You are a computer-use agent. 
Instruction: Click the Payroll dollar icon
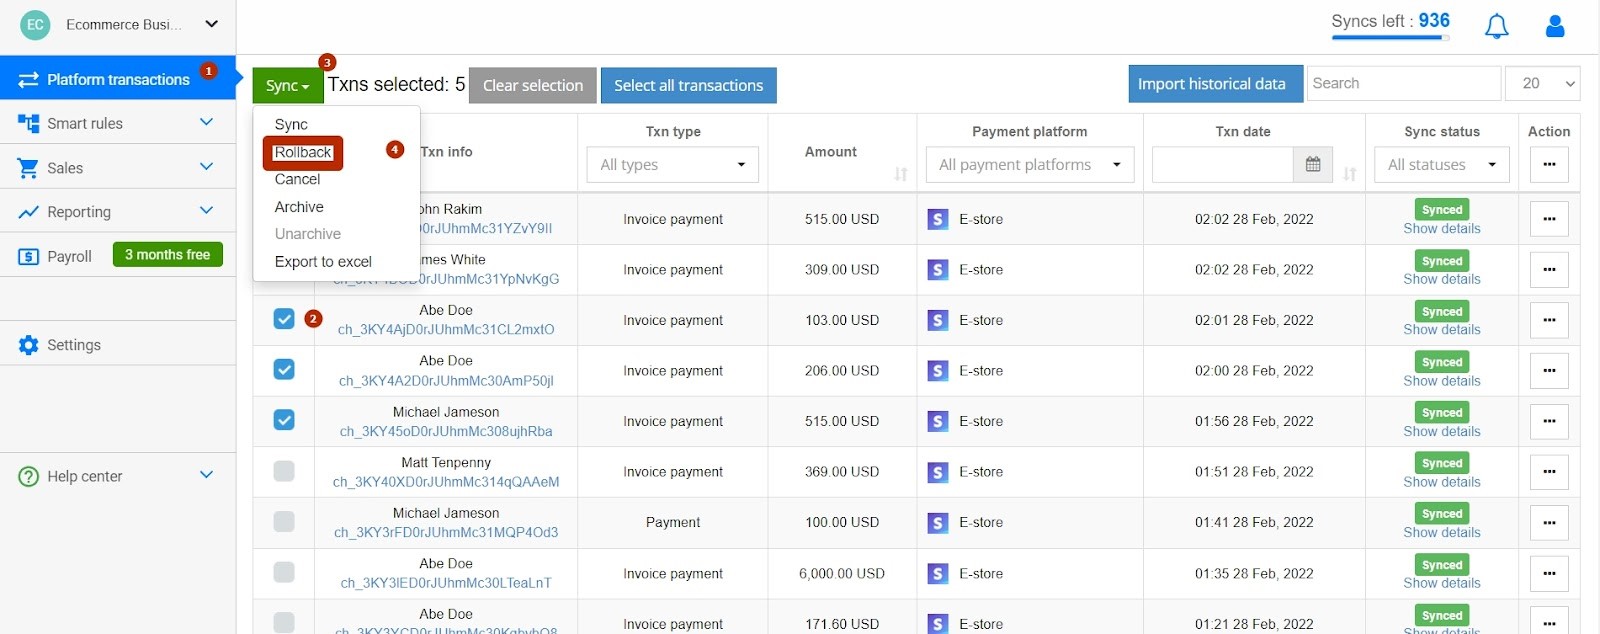click(28, 257)
